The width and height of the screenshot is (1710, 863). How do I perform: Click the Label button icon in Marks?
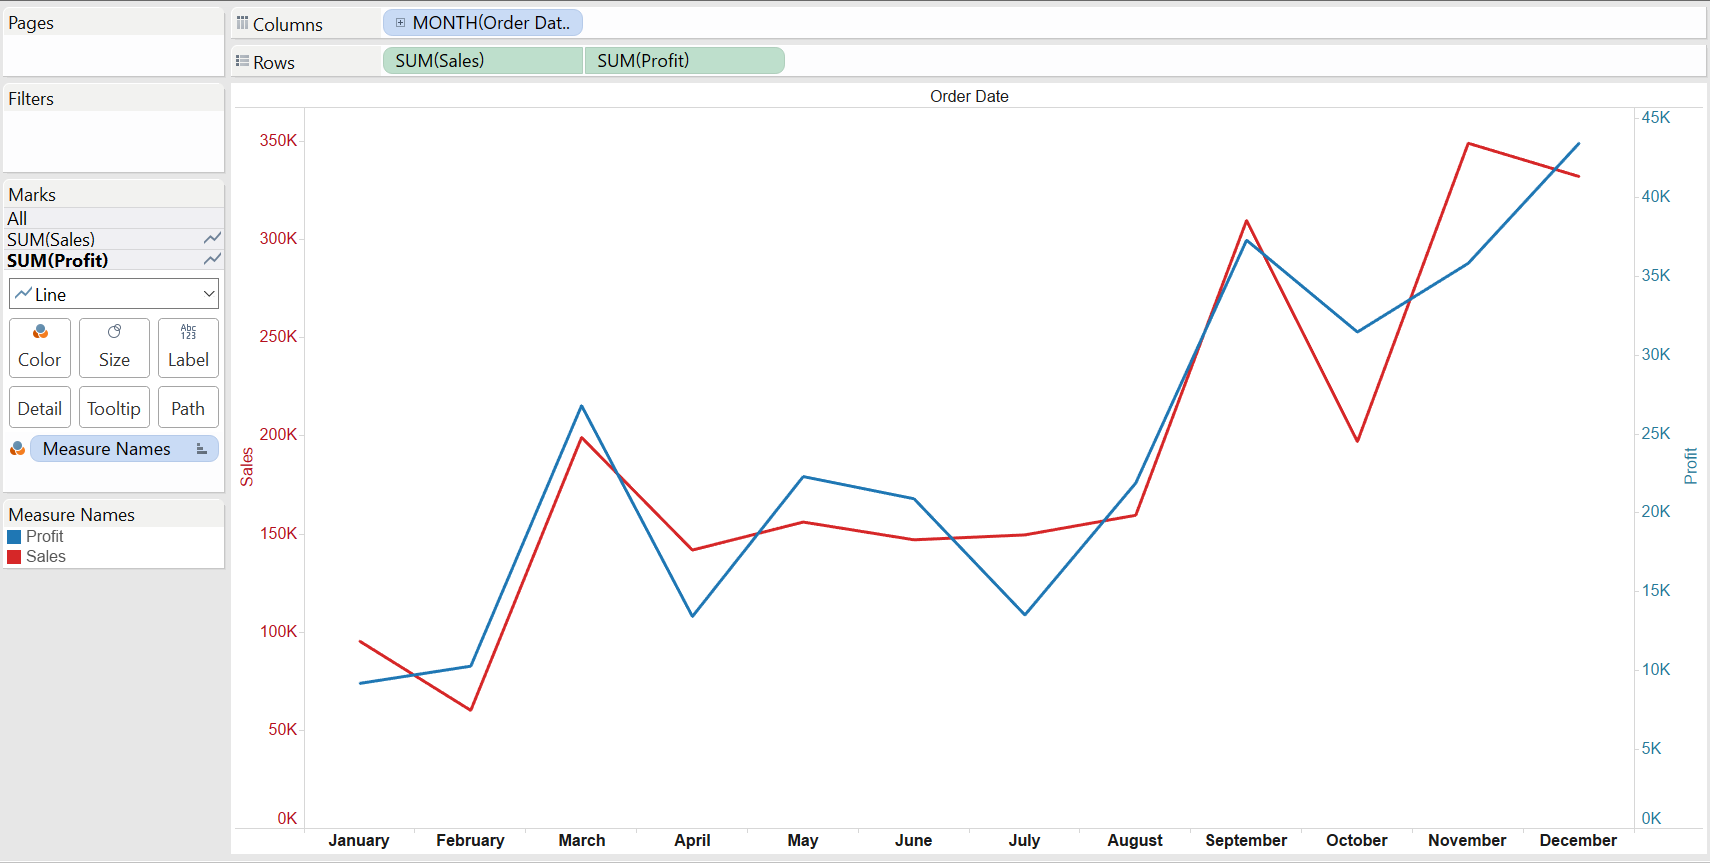click(188, 331)
